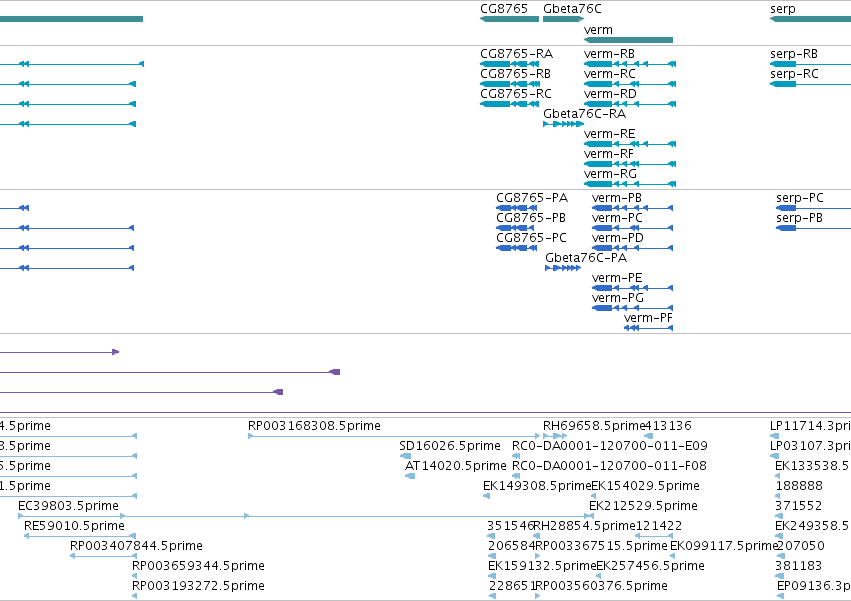Image resolution: width=851 pixels, height=601 pixels.
Task: Choose the verm-RG transcript
Action: (610, 174)
